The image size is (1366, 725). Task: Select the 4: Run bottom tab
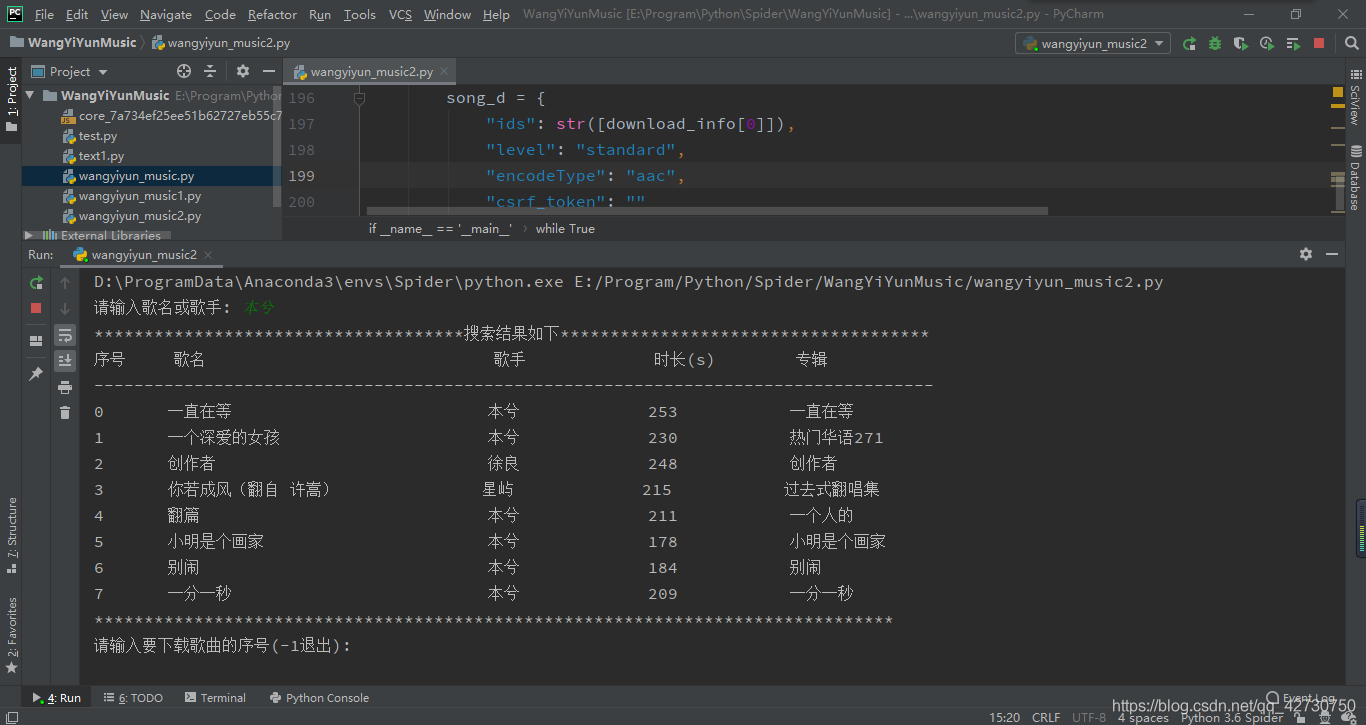[x=58, y=698]
